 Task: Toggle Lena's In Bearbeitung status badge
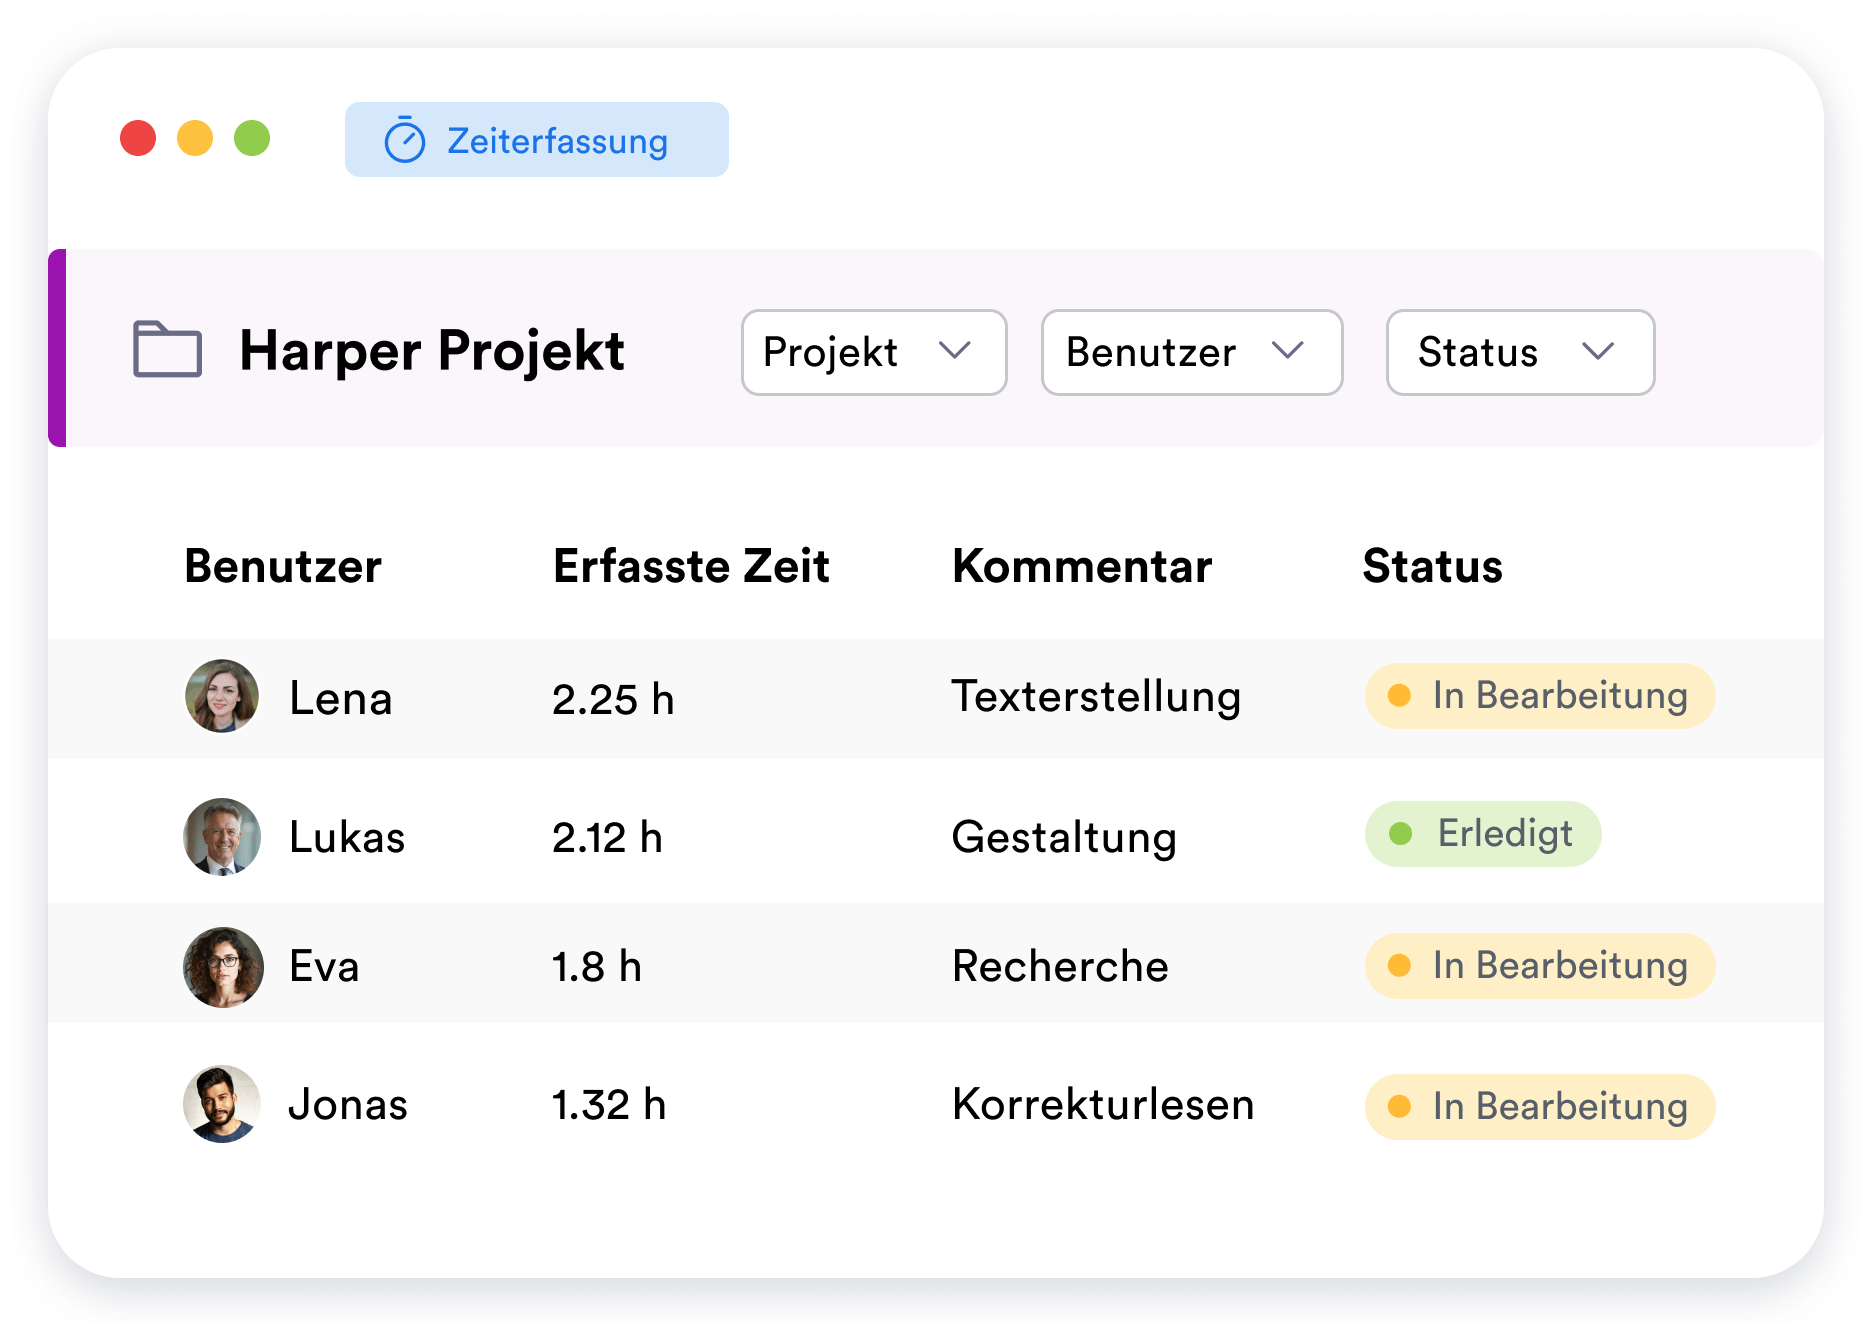coord(1539,695)
